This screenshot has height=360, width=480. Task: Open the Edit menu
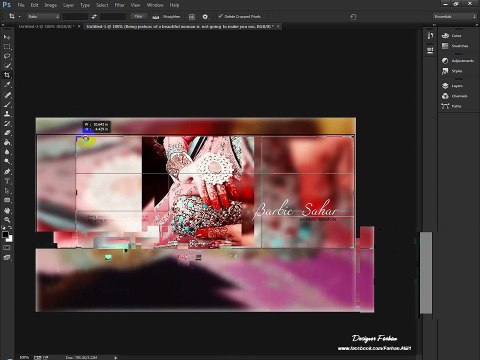coord(34,5)
